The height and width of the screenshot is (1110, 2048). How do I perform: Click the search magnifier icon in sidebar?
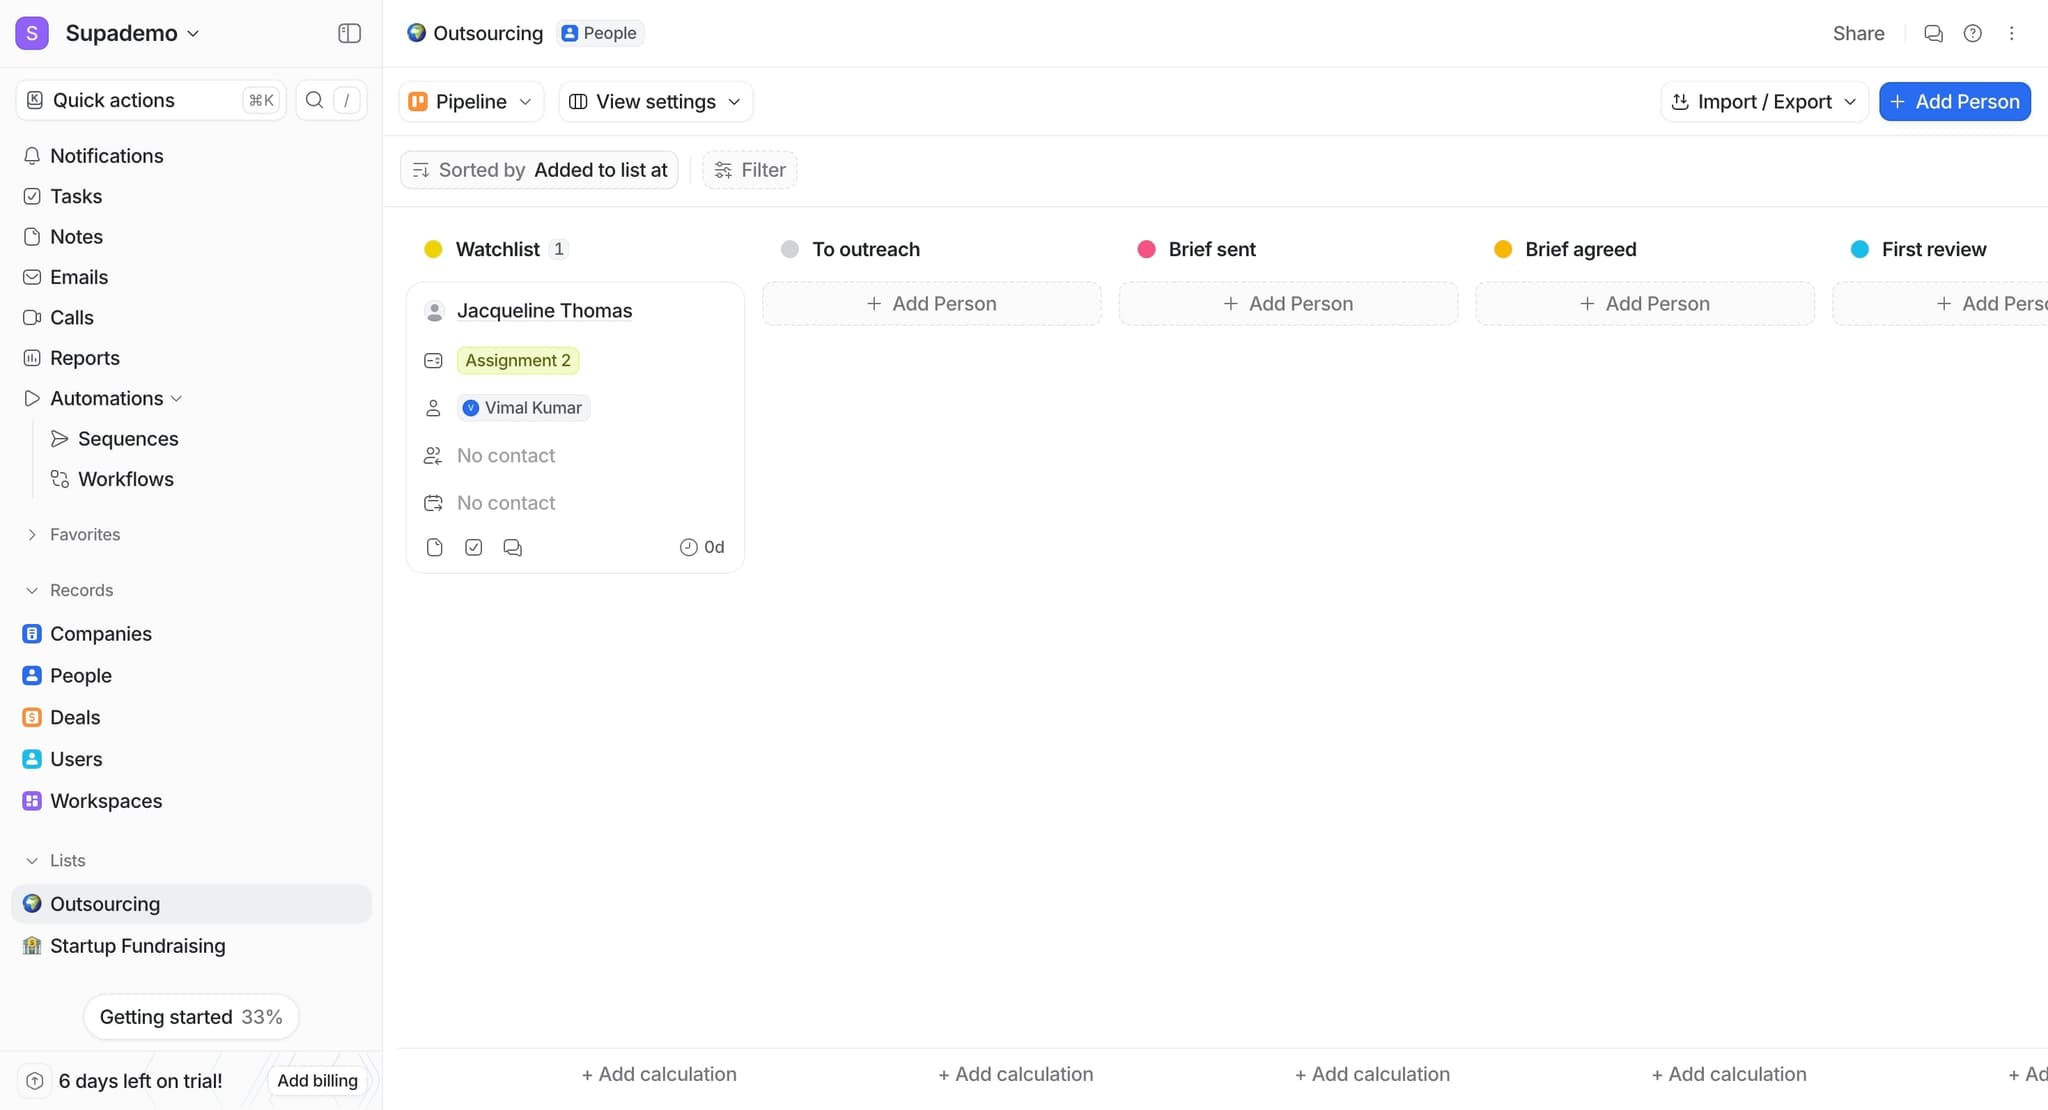tap(315, 100)
